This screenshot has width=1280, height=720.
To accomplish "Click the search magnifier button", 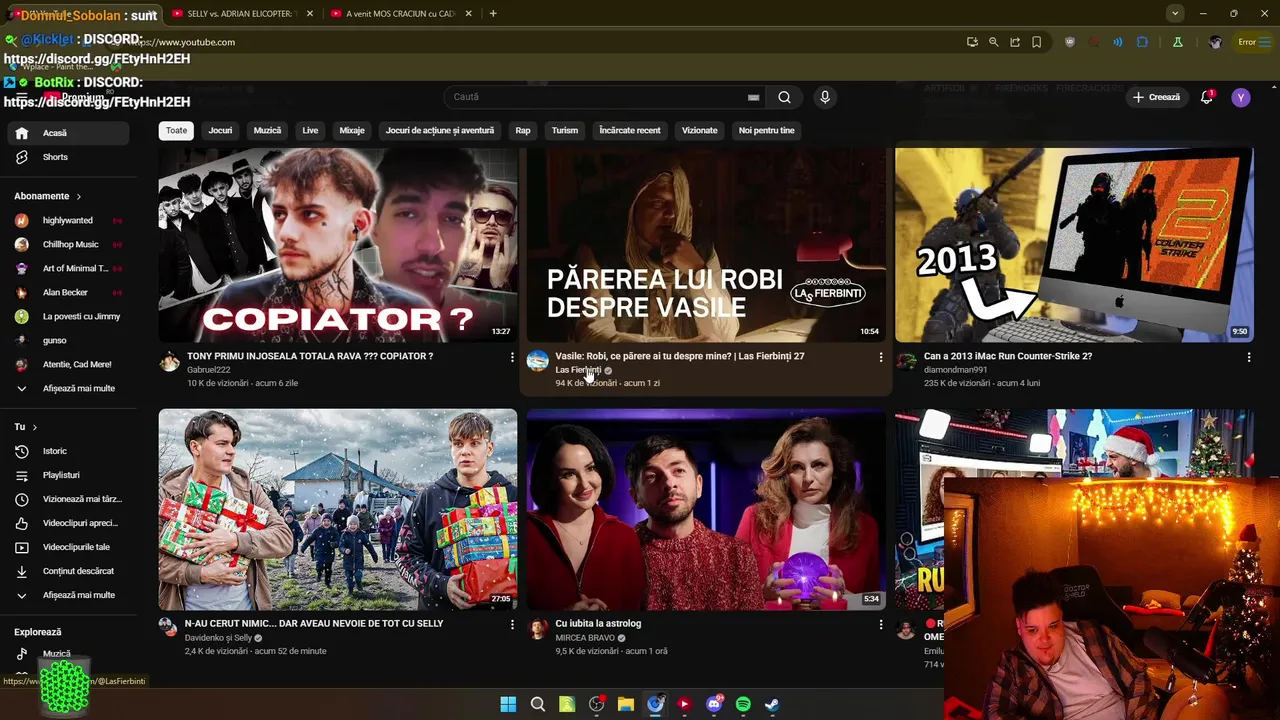I will point(784,97).
